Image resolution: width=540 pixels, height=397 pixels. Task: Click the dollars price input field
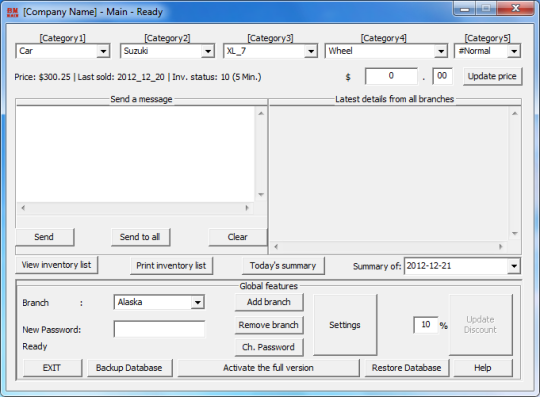pos(391,76)
